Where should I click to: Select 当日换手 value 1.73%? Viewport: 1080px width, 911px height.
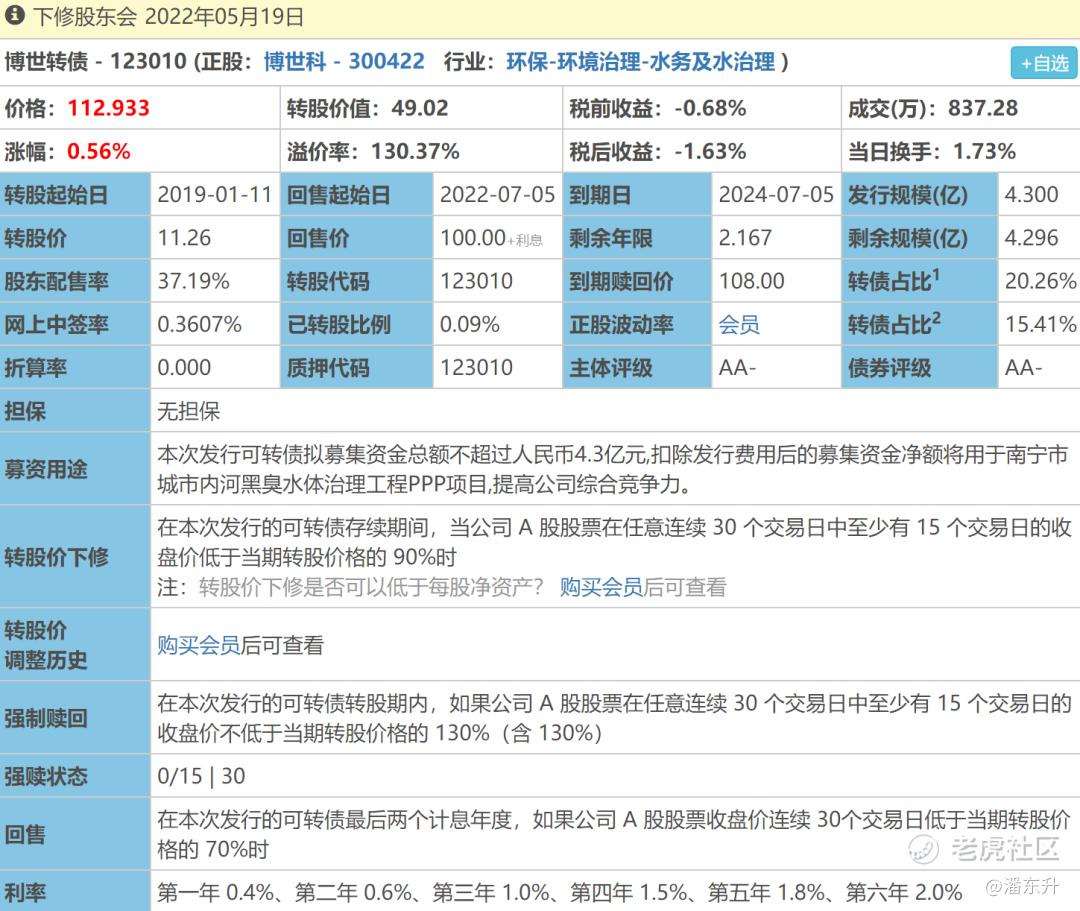pos(984,151)
